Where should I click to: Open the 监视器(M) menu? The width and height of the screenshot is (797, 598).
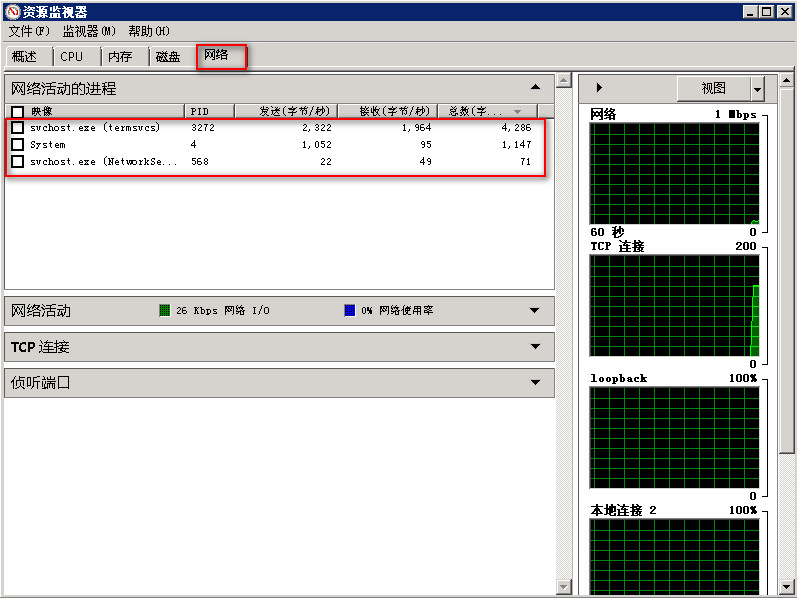[89, 32]
